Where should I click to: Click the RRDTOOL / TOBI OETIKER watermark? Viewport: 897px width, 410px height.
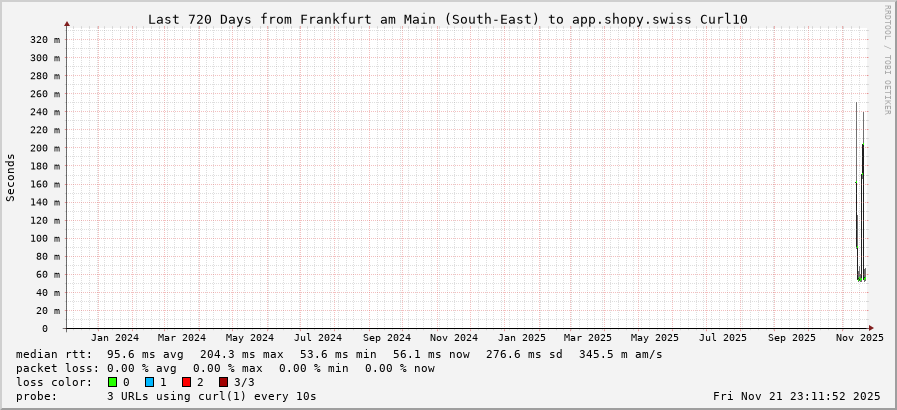pos(887,60)
